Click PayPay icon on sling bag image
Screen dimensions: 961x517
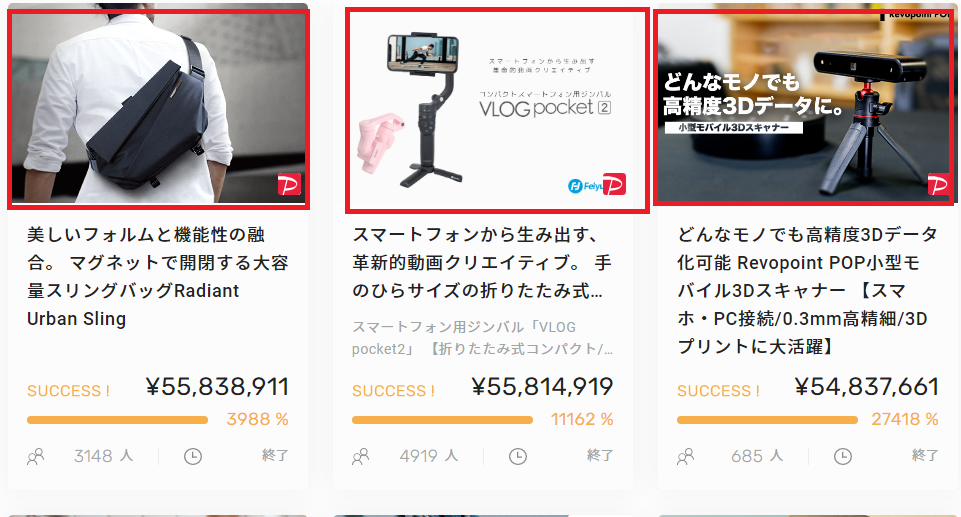(x=289, y=184)
